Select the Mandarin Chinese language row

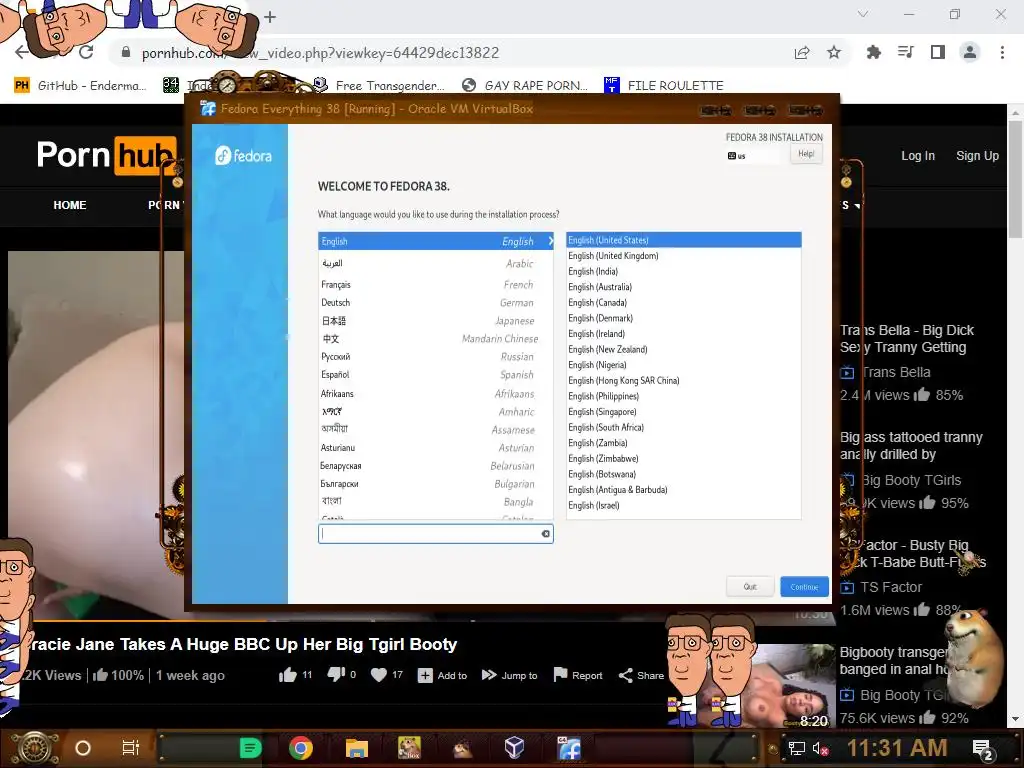tap(436, 339)
